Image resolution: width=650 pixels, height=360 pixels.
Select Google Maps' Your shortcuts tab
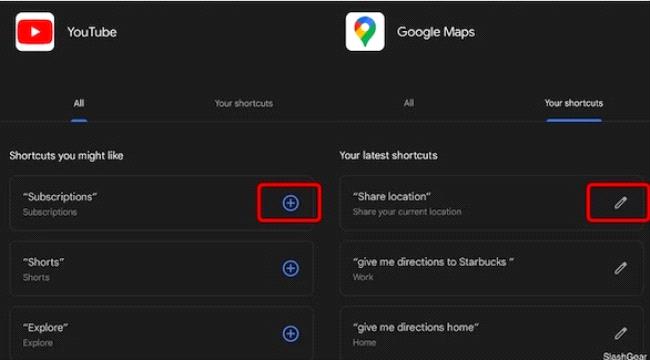574,103
